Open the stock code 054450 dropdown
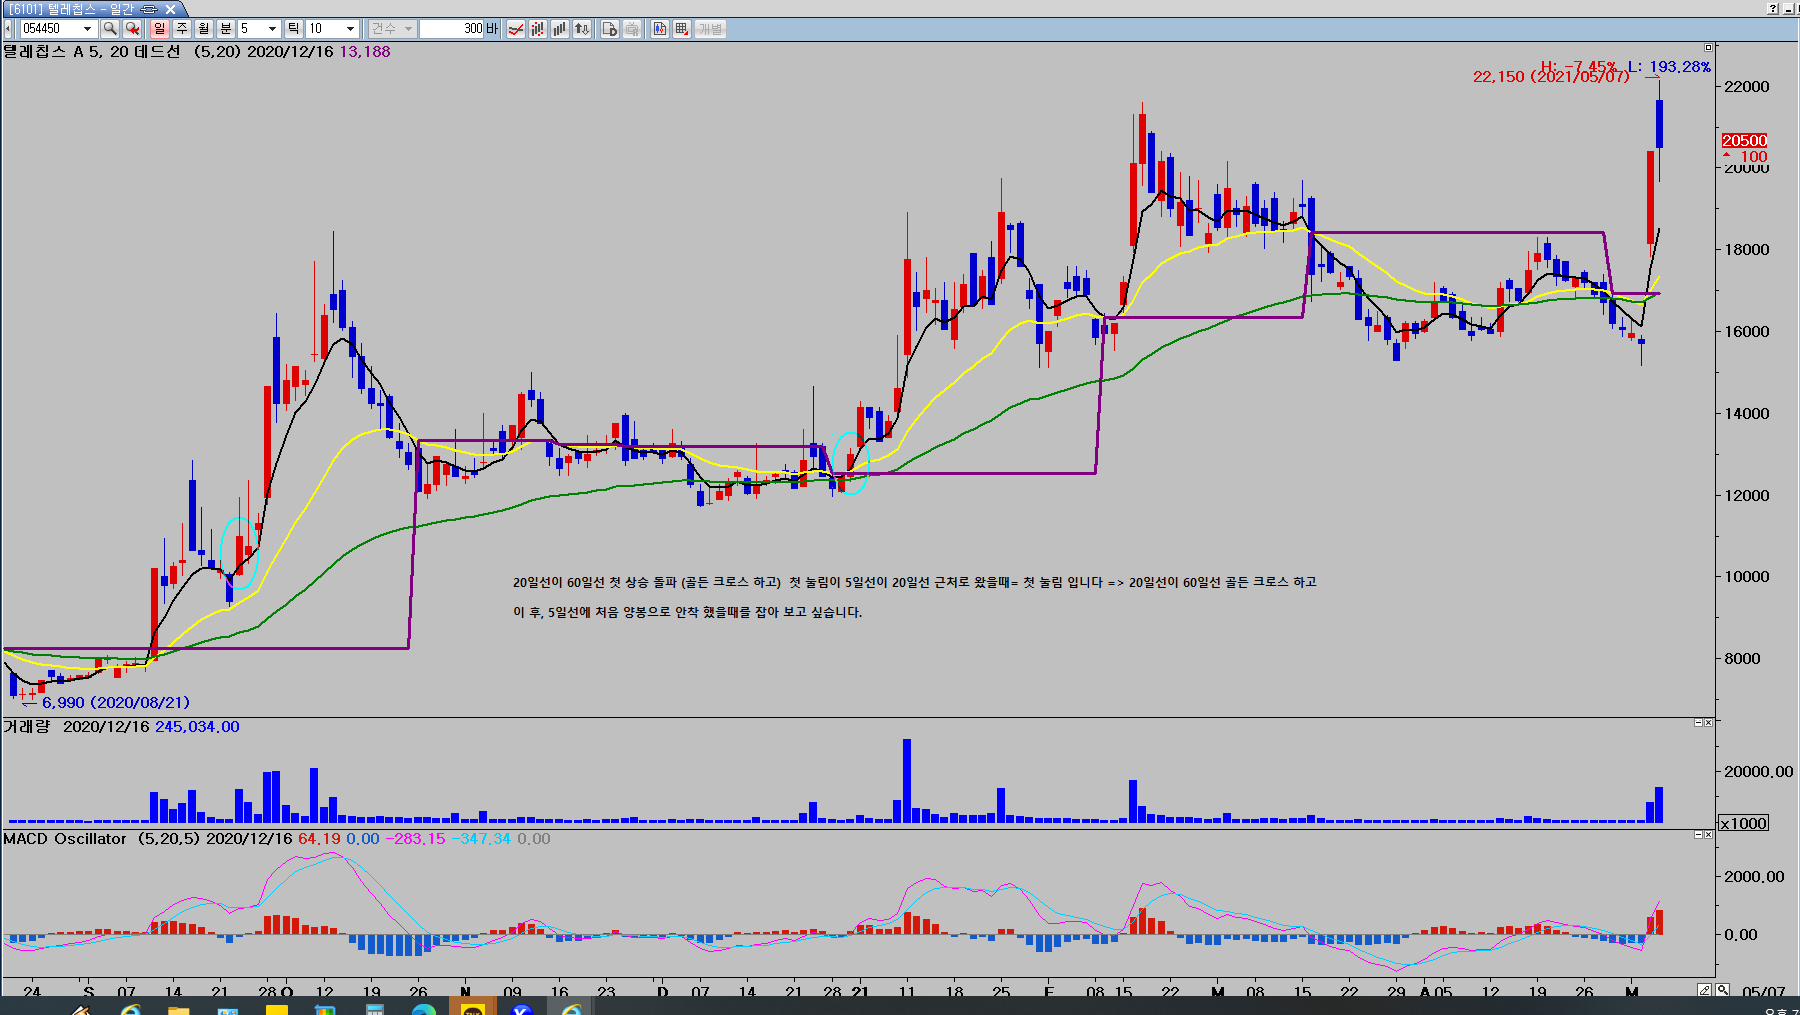The width and height of the screenshot is (1800, 1015). (x=88, y=29)
